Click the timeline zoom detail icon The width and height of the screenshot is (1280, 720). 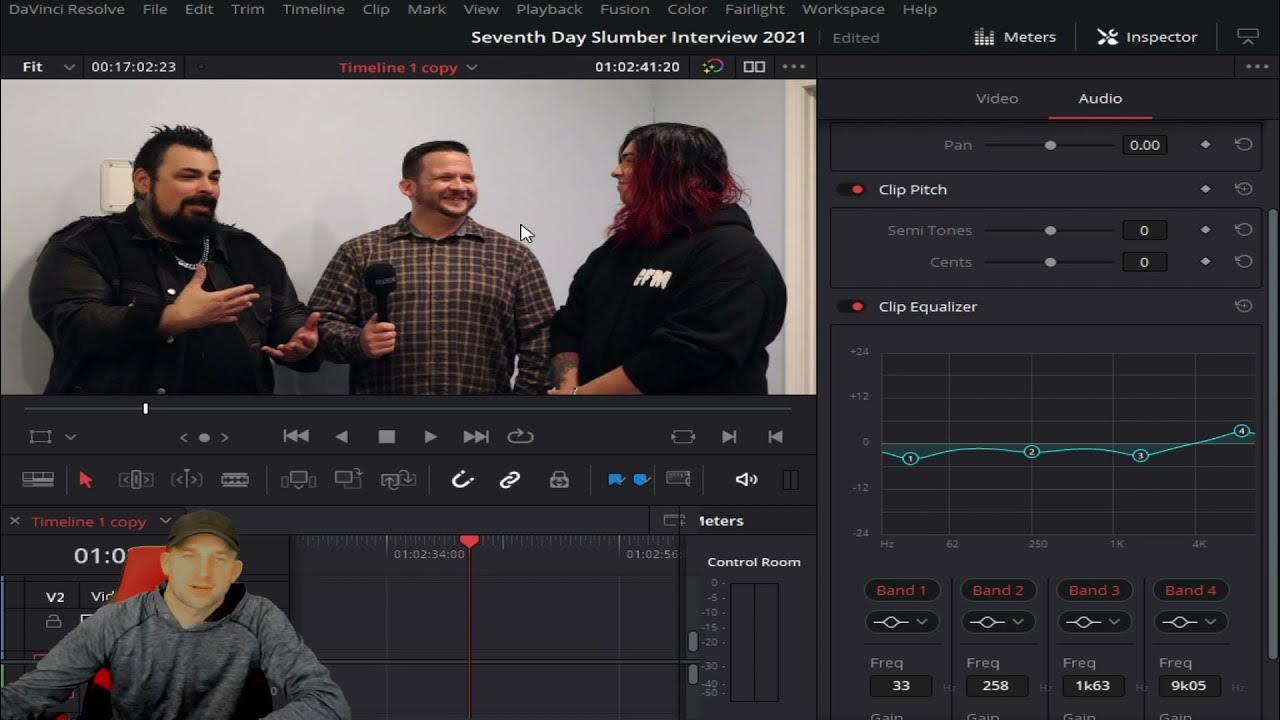pyautogui.click(x=678, y=479)
